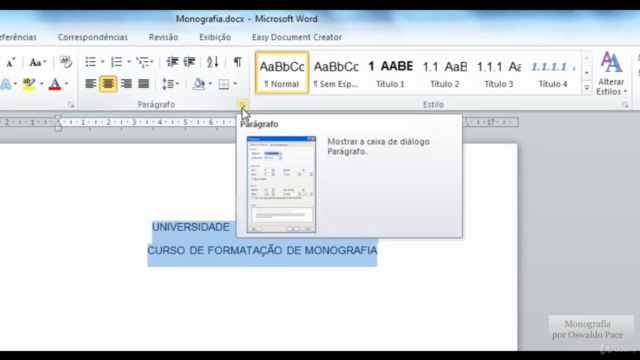The width and height of the screenshot is (640, 360).
Task: Open the Shading color dropdown arrow
Action: 210,84
